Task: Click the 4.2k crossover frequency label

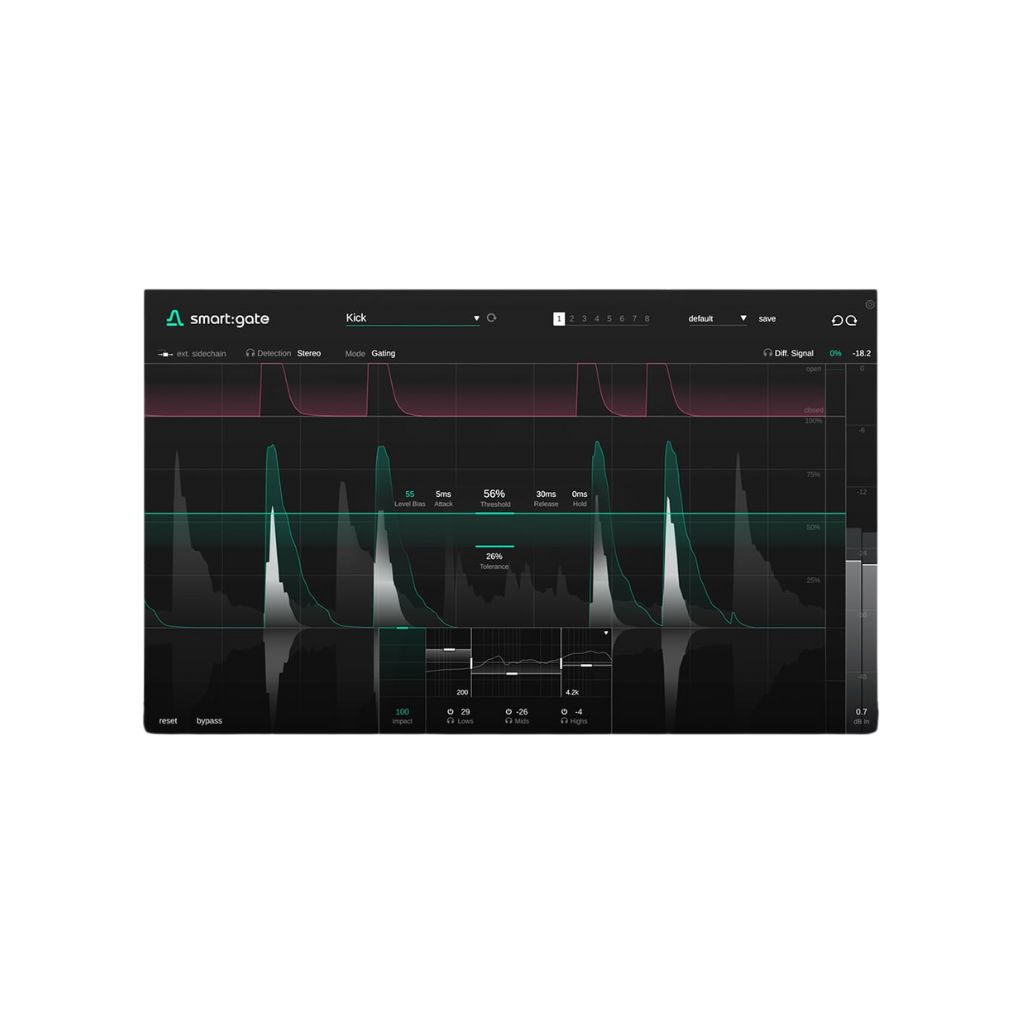Action: tap(572, 692)
